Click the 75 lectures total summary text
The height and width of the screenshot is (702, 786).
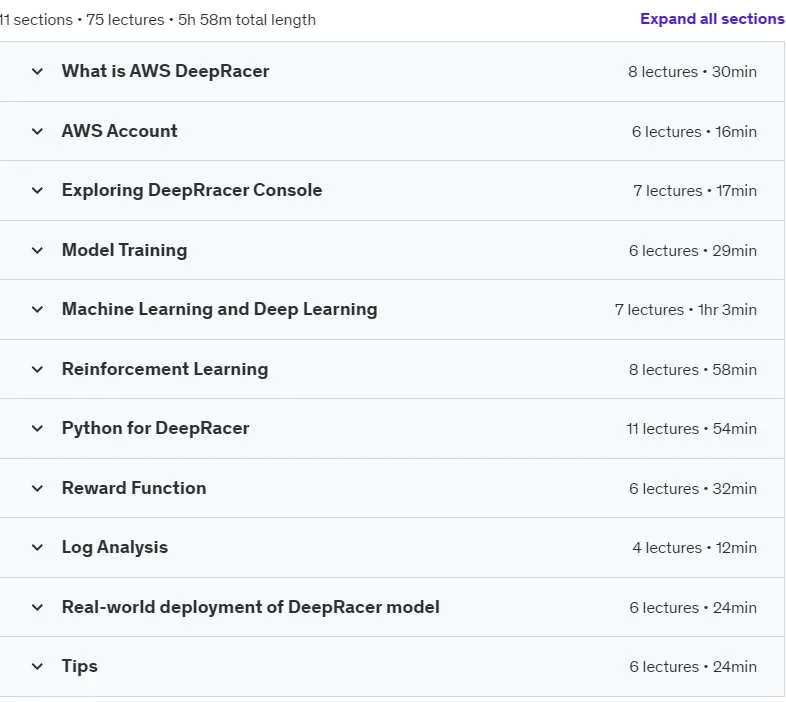click(x=125, y=20)
